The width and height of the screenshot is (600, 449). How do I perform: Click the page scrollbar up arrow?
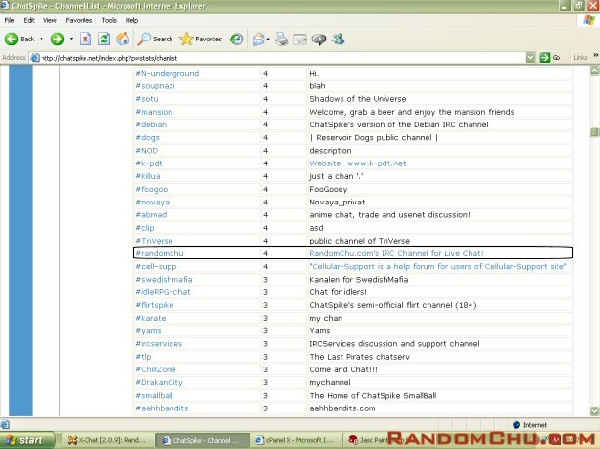595,71
